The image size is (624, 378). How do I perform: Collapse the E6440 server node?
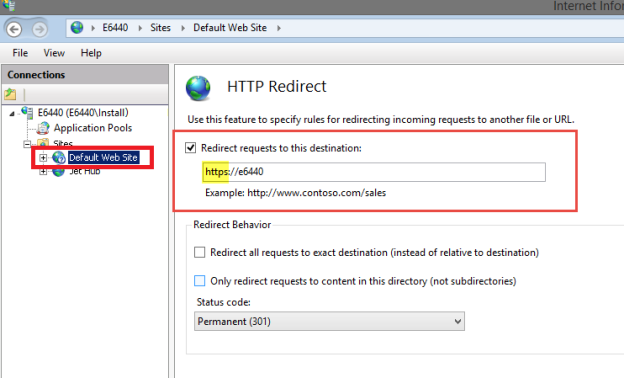point(12,114)
